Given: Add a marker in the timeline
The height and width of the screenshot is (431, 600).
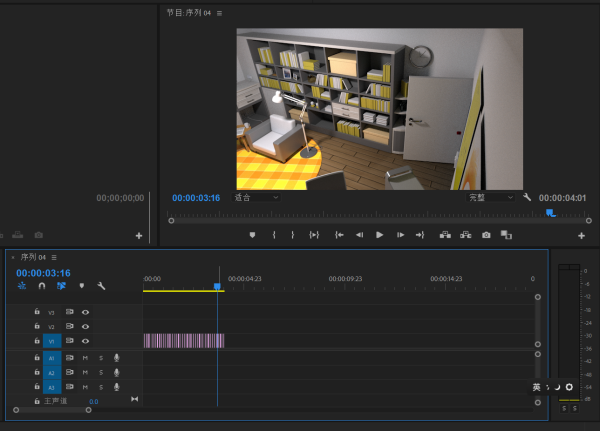Looking at the screenshot, I should coord(82,286).
